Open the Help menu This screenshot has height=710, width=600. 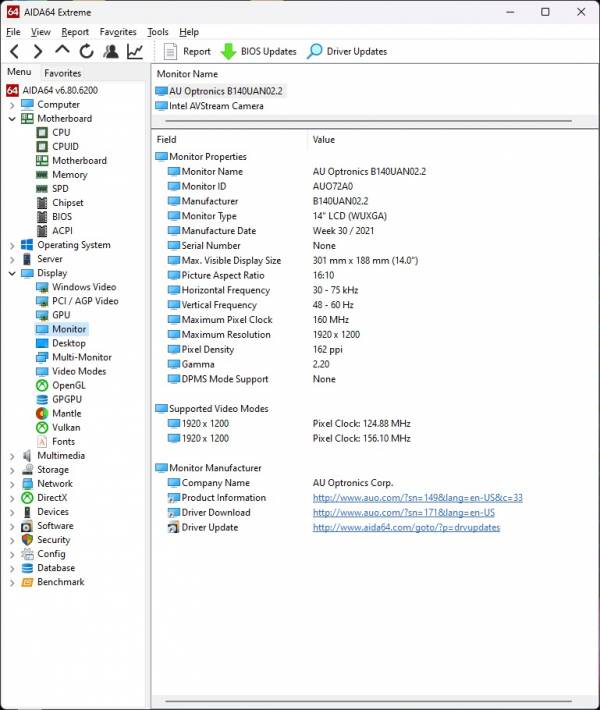pyautogui.click(x=189, y=32)
